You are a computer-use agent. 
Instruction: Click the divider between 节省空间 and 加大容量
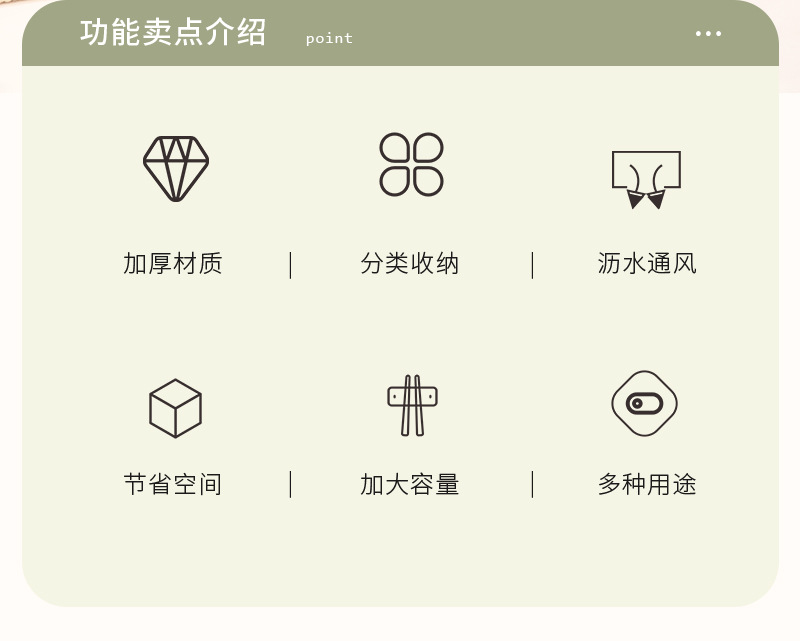290,484
